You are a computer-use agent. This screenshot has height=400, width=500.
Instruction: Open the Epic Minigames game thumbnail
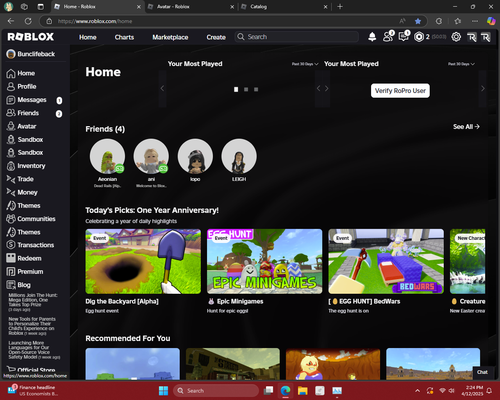265,261
